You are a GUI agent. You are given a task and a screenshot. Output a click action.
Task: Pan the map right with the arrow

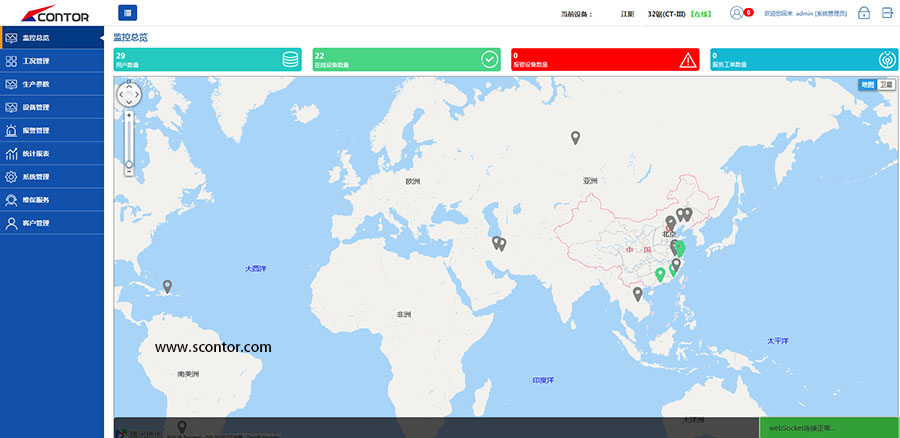click(x=137, y=95)
